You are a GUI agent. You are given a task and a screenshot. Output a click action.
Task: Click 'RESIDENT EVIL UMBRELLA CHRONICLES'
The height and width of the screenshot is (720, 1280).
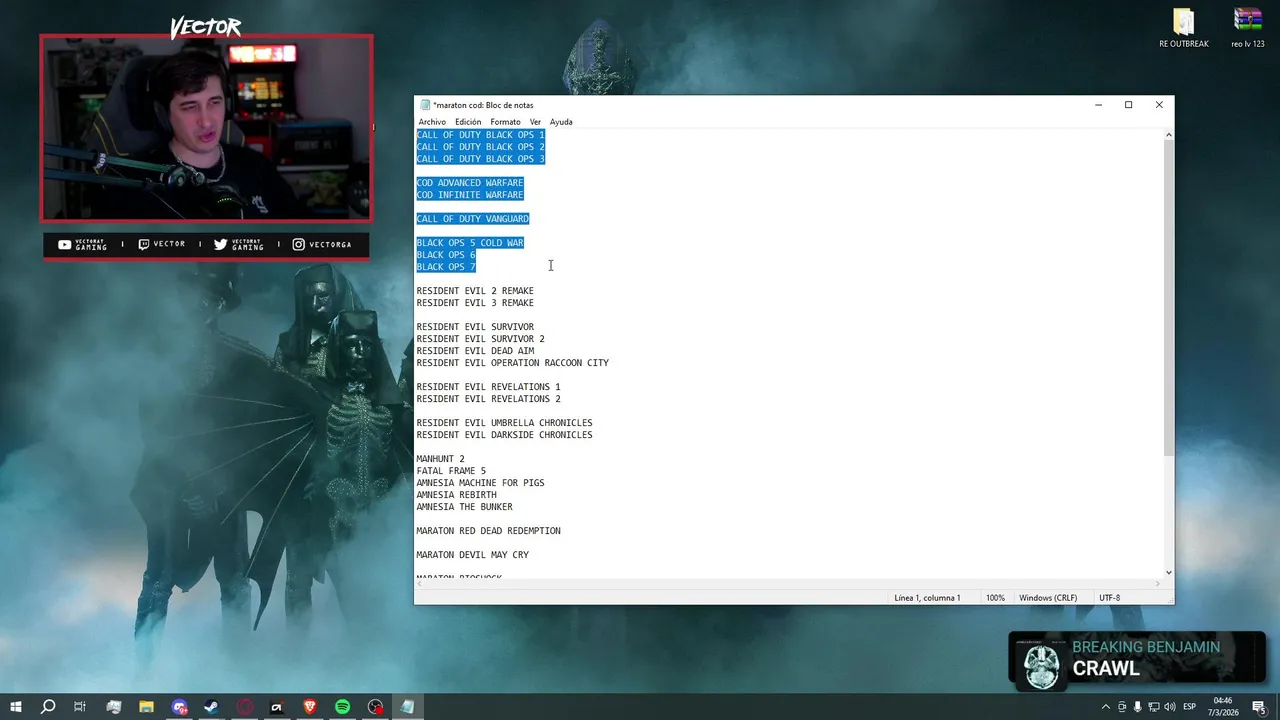point(505,423)
